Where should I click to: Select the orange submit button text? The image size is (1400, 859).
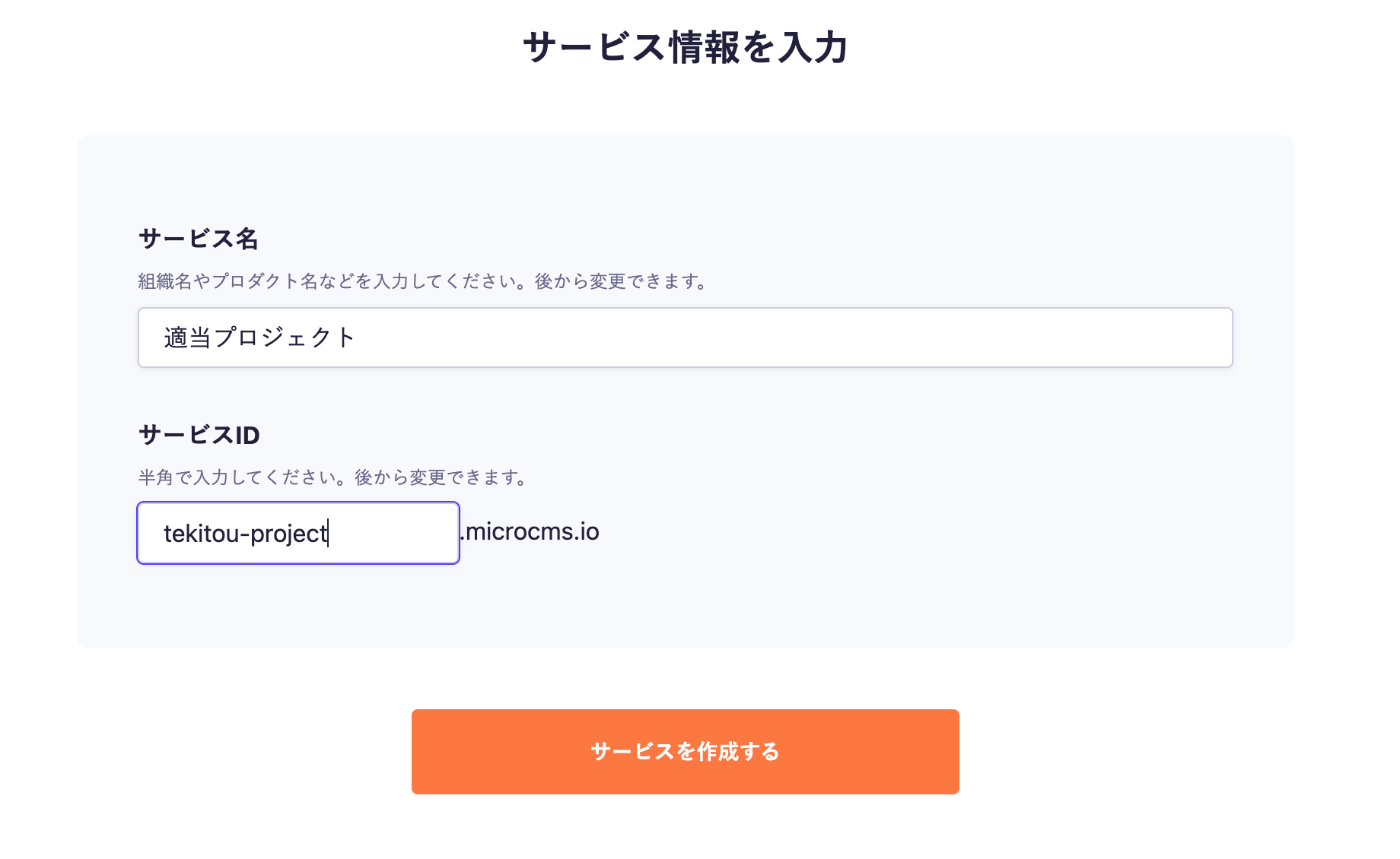click(684, 751)
